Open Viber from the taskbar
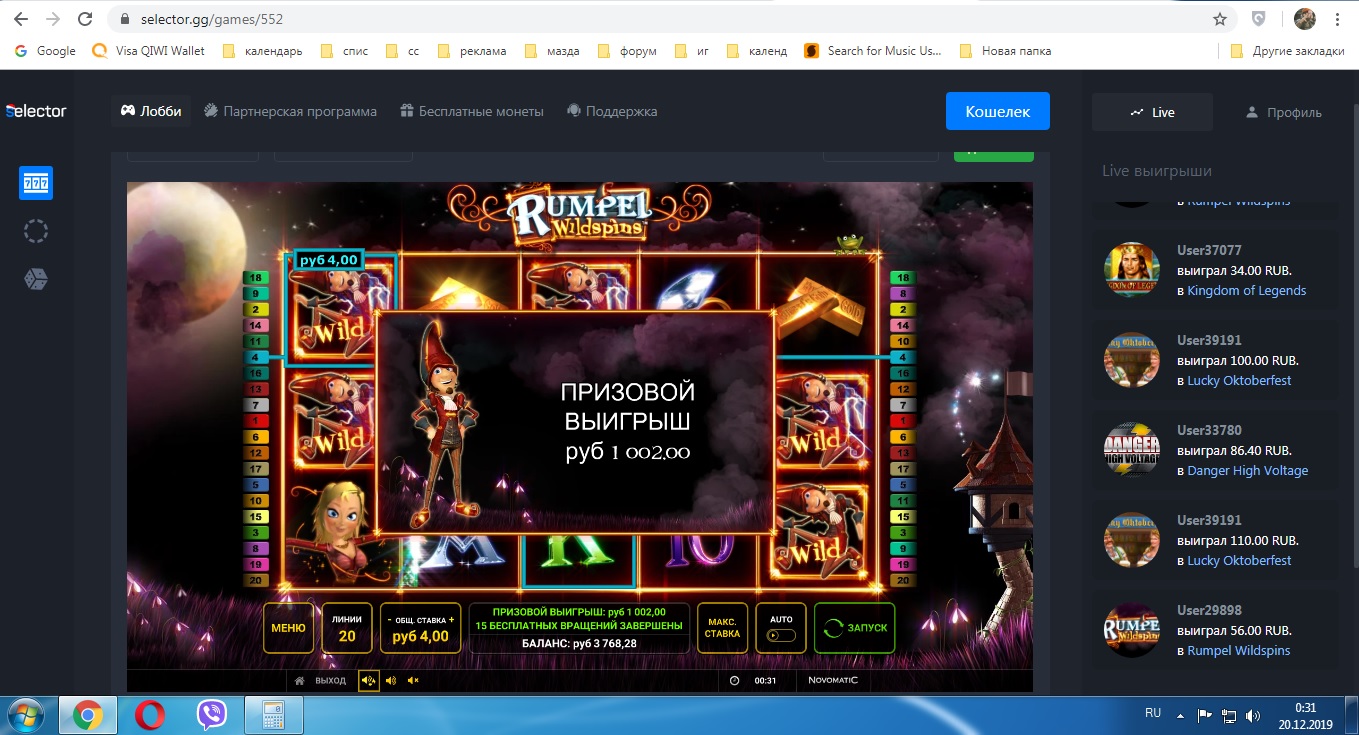Screen dimensions: 1359x735 211,715
